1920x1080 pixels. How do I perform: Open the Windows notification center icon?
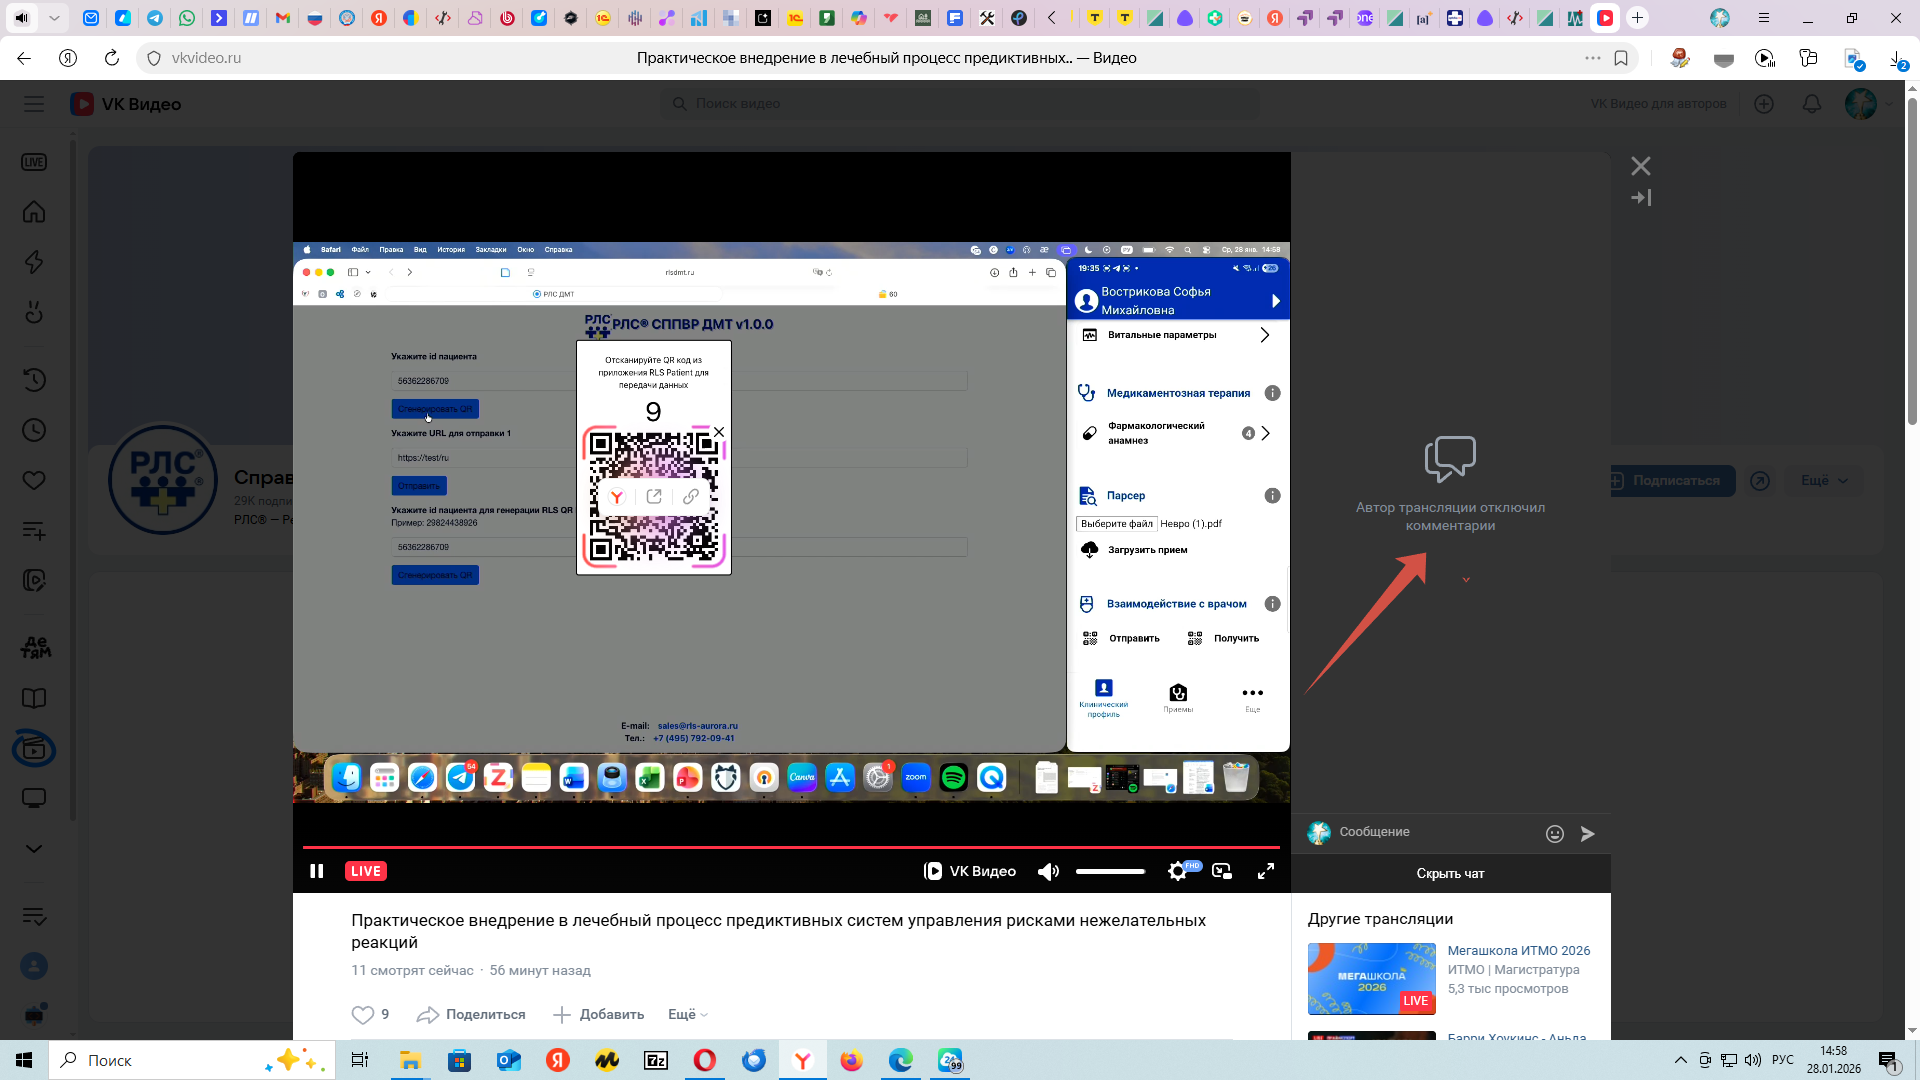tap(1888, 1060)
